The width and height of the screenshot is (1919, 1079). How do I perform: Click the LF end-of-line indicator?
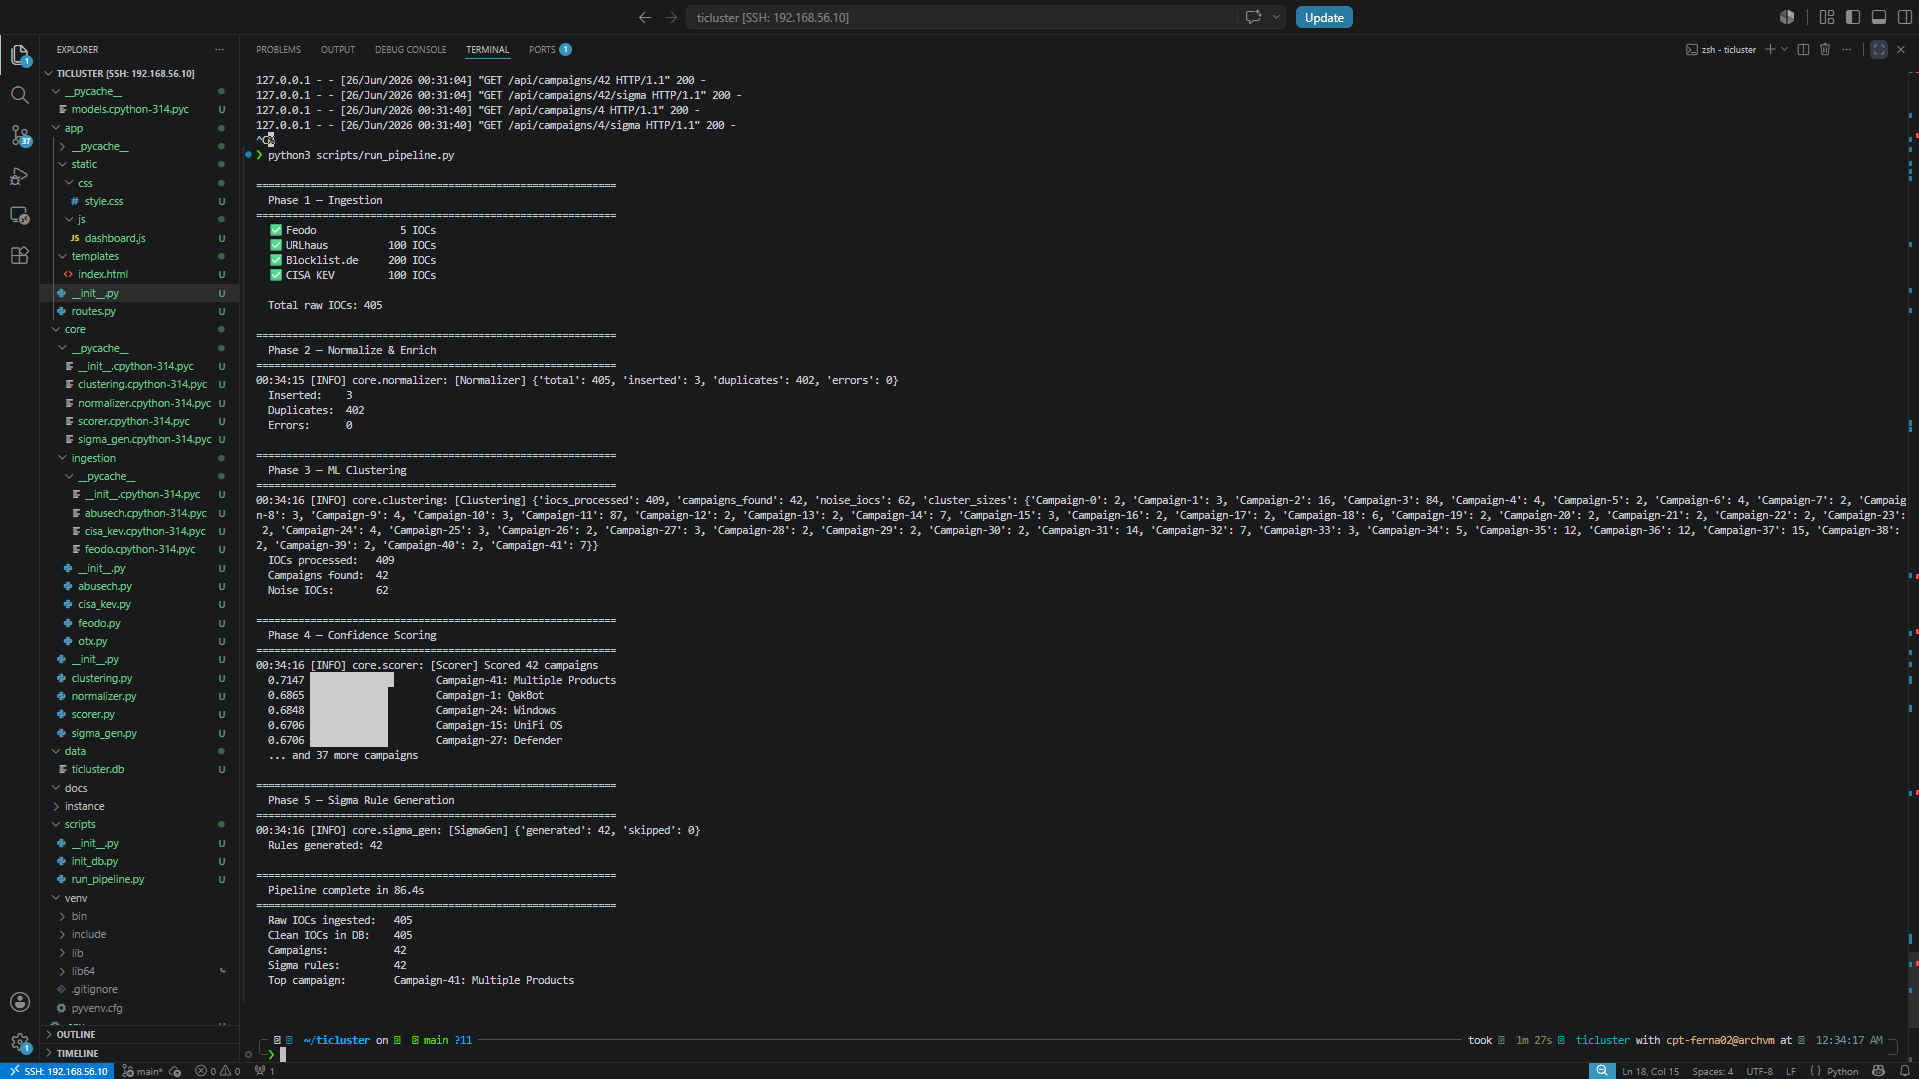point(1790,1071)
